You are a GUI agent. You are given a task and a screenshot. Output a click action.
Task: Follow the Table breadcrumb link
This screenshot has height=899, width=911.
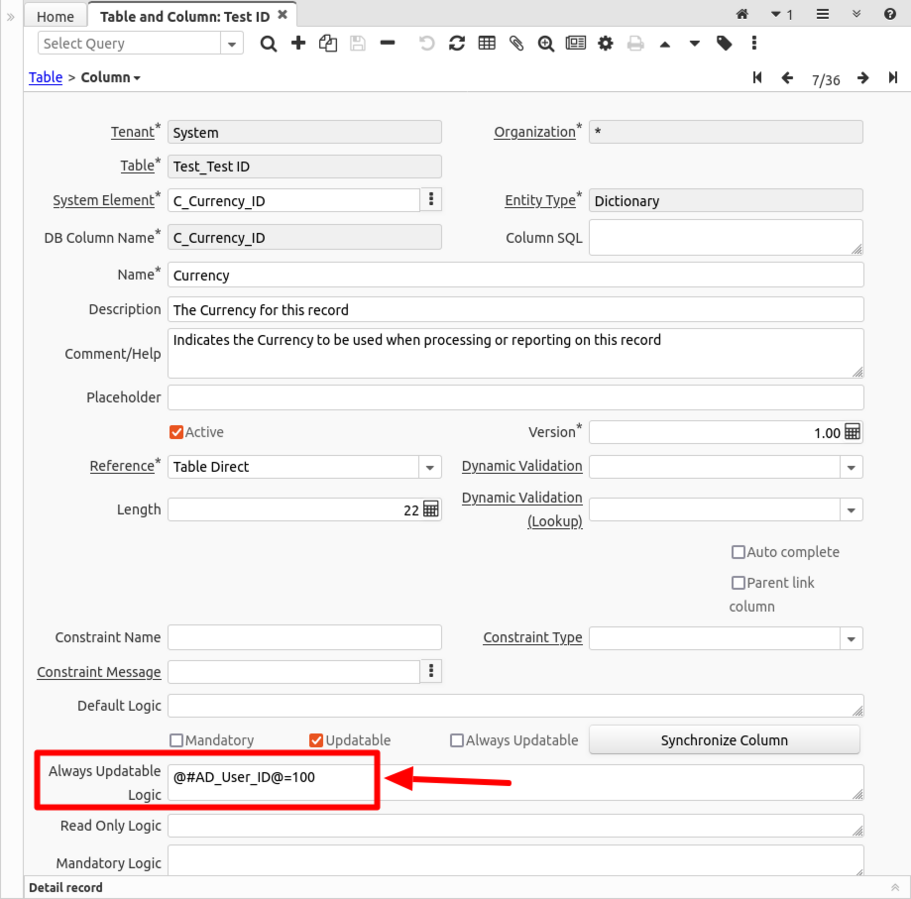[x=45, y=77]
